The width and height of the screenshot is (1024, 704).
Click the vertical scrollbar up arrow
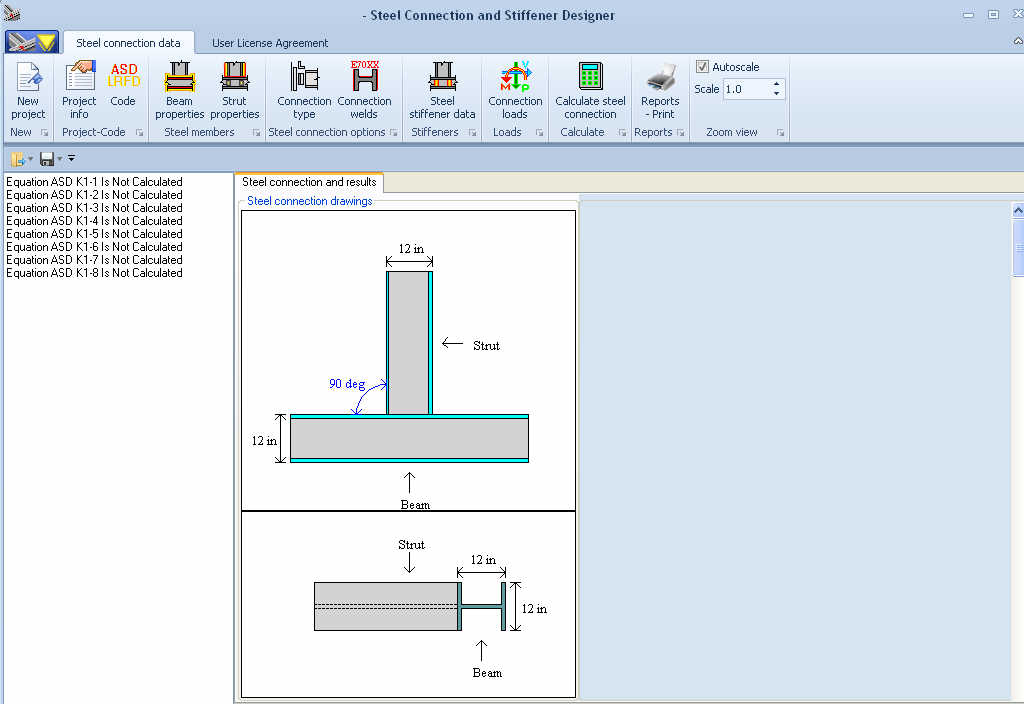[1018, 211]
